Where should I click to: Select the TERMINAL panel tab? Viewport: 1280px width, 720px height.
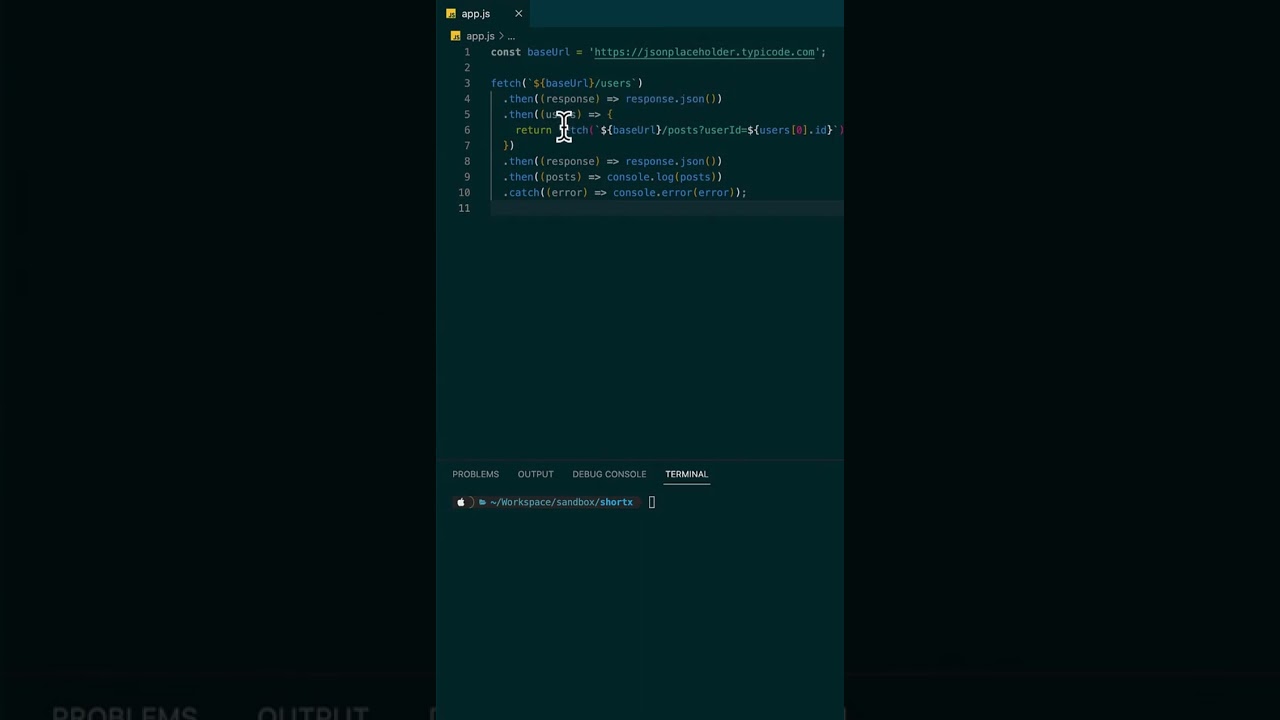pos(686,474)
